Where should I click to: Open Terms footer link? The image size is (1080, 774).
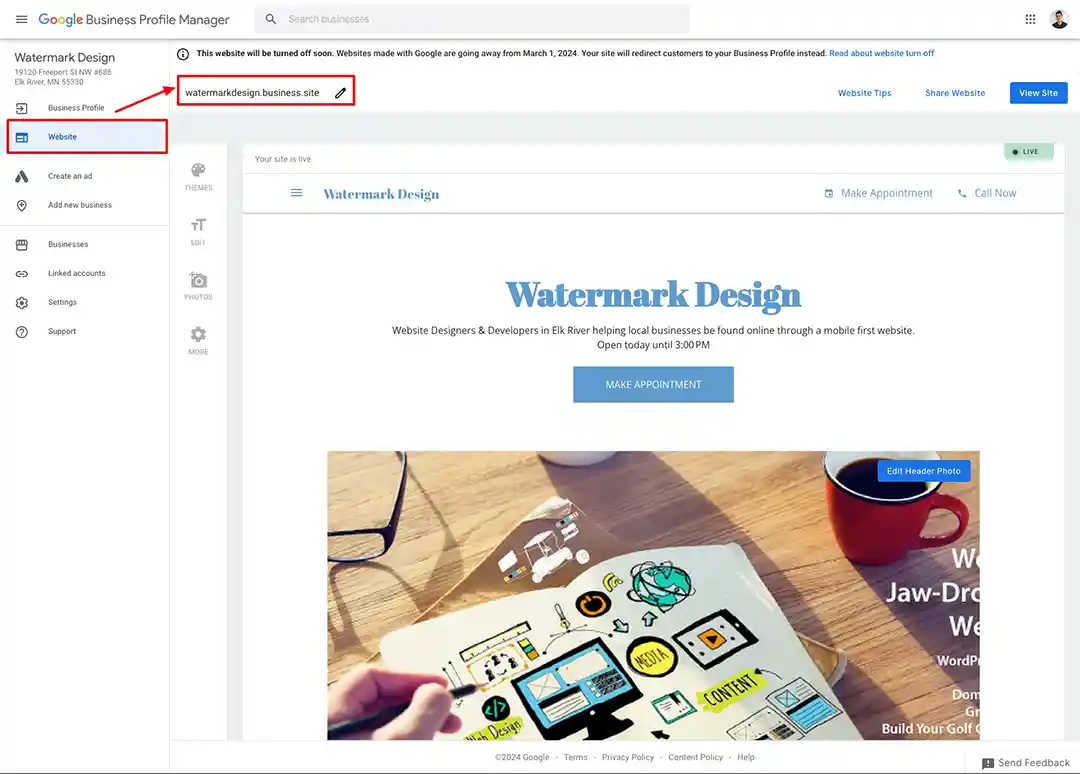pos(575,757)
